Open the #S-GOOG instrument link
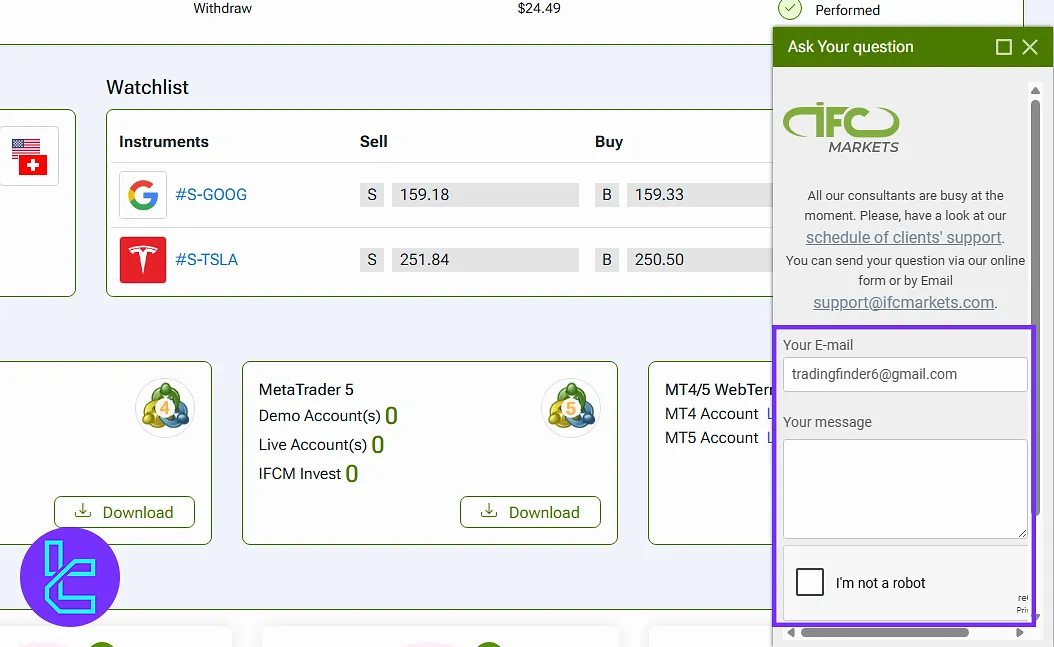This screenshot has width=1054, height=647. coord(211,195)
